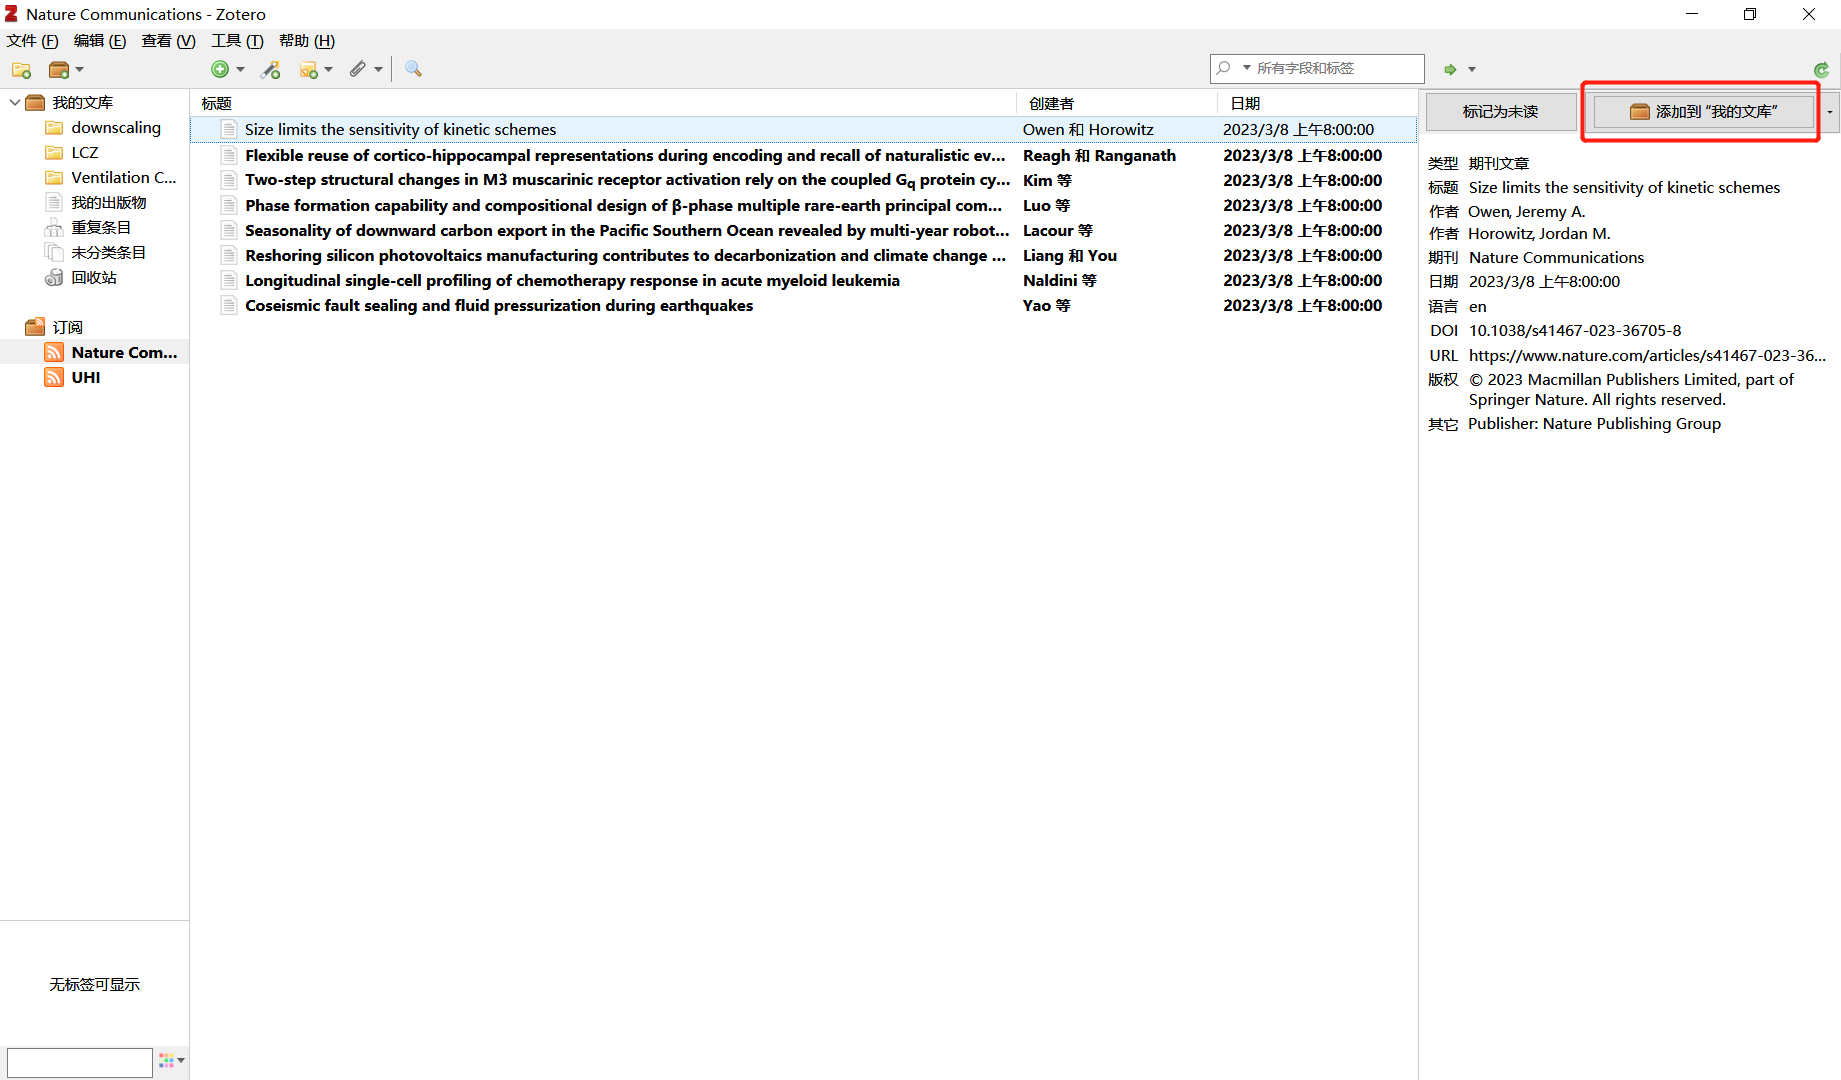Click the green Sync refresh icon
Screen dimensions: 1841x1080
[x=1821, y=70]
